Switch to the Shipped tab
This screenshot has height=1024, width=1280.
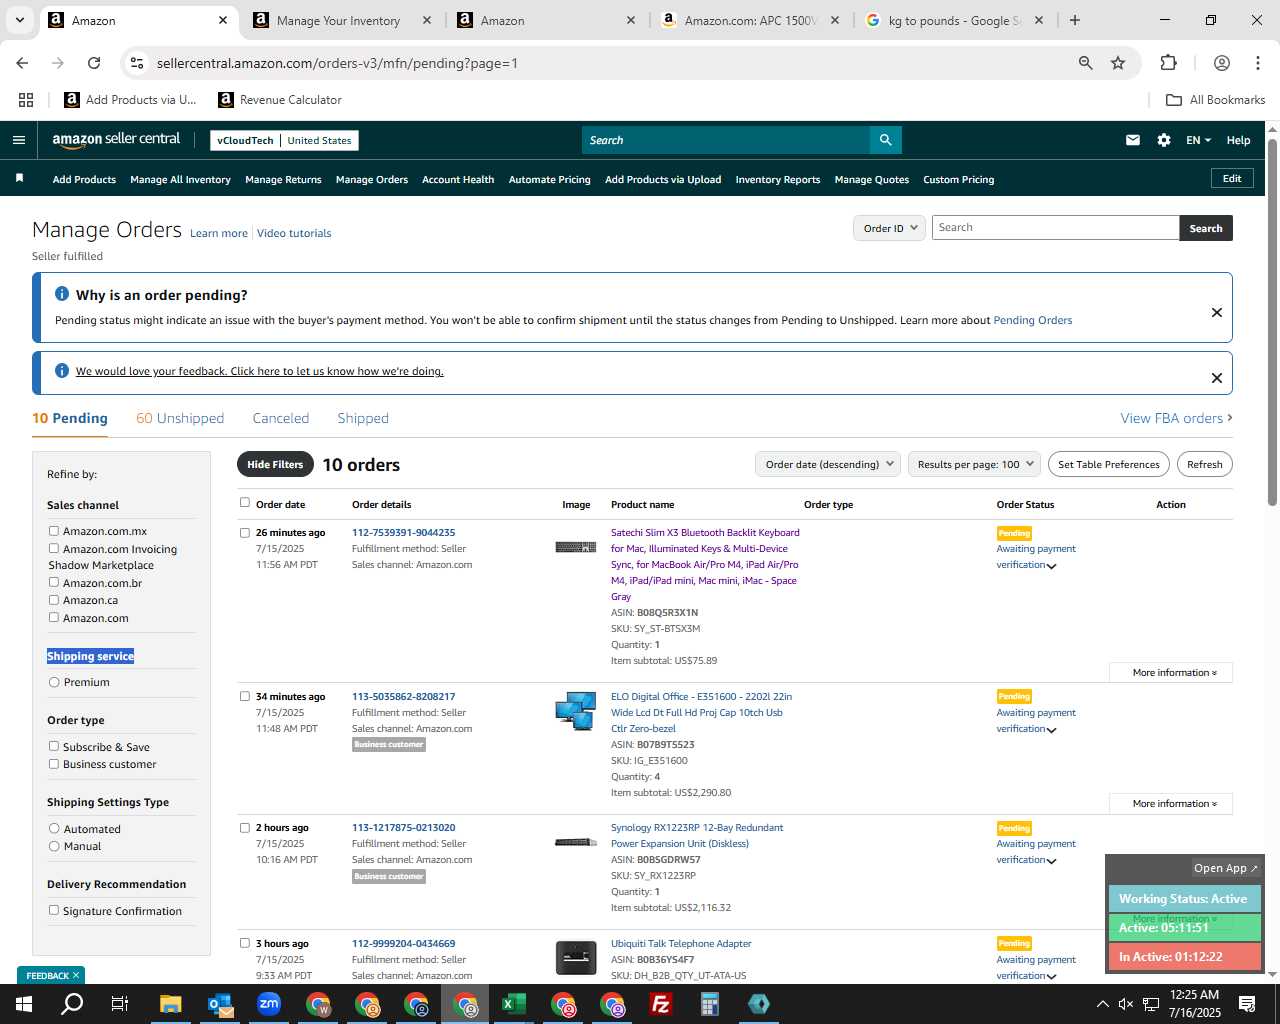pos(363,418)
